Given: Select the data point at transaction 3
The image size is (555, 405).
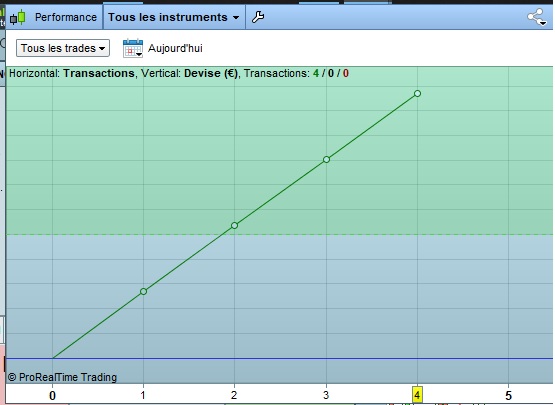Looking at the screenshot, I should point(326,160).
